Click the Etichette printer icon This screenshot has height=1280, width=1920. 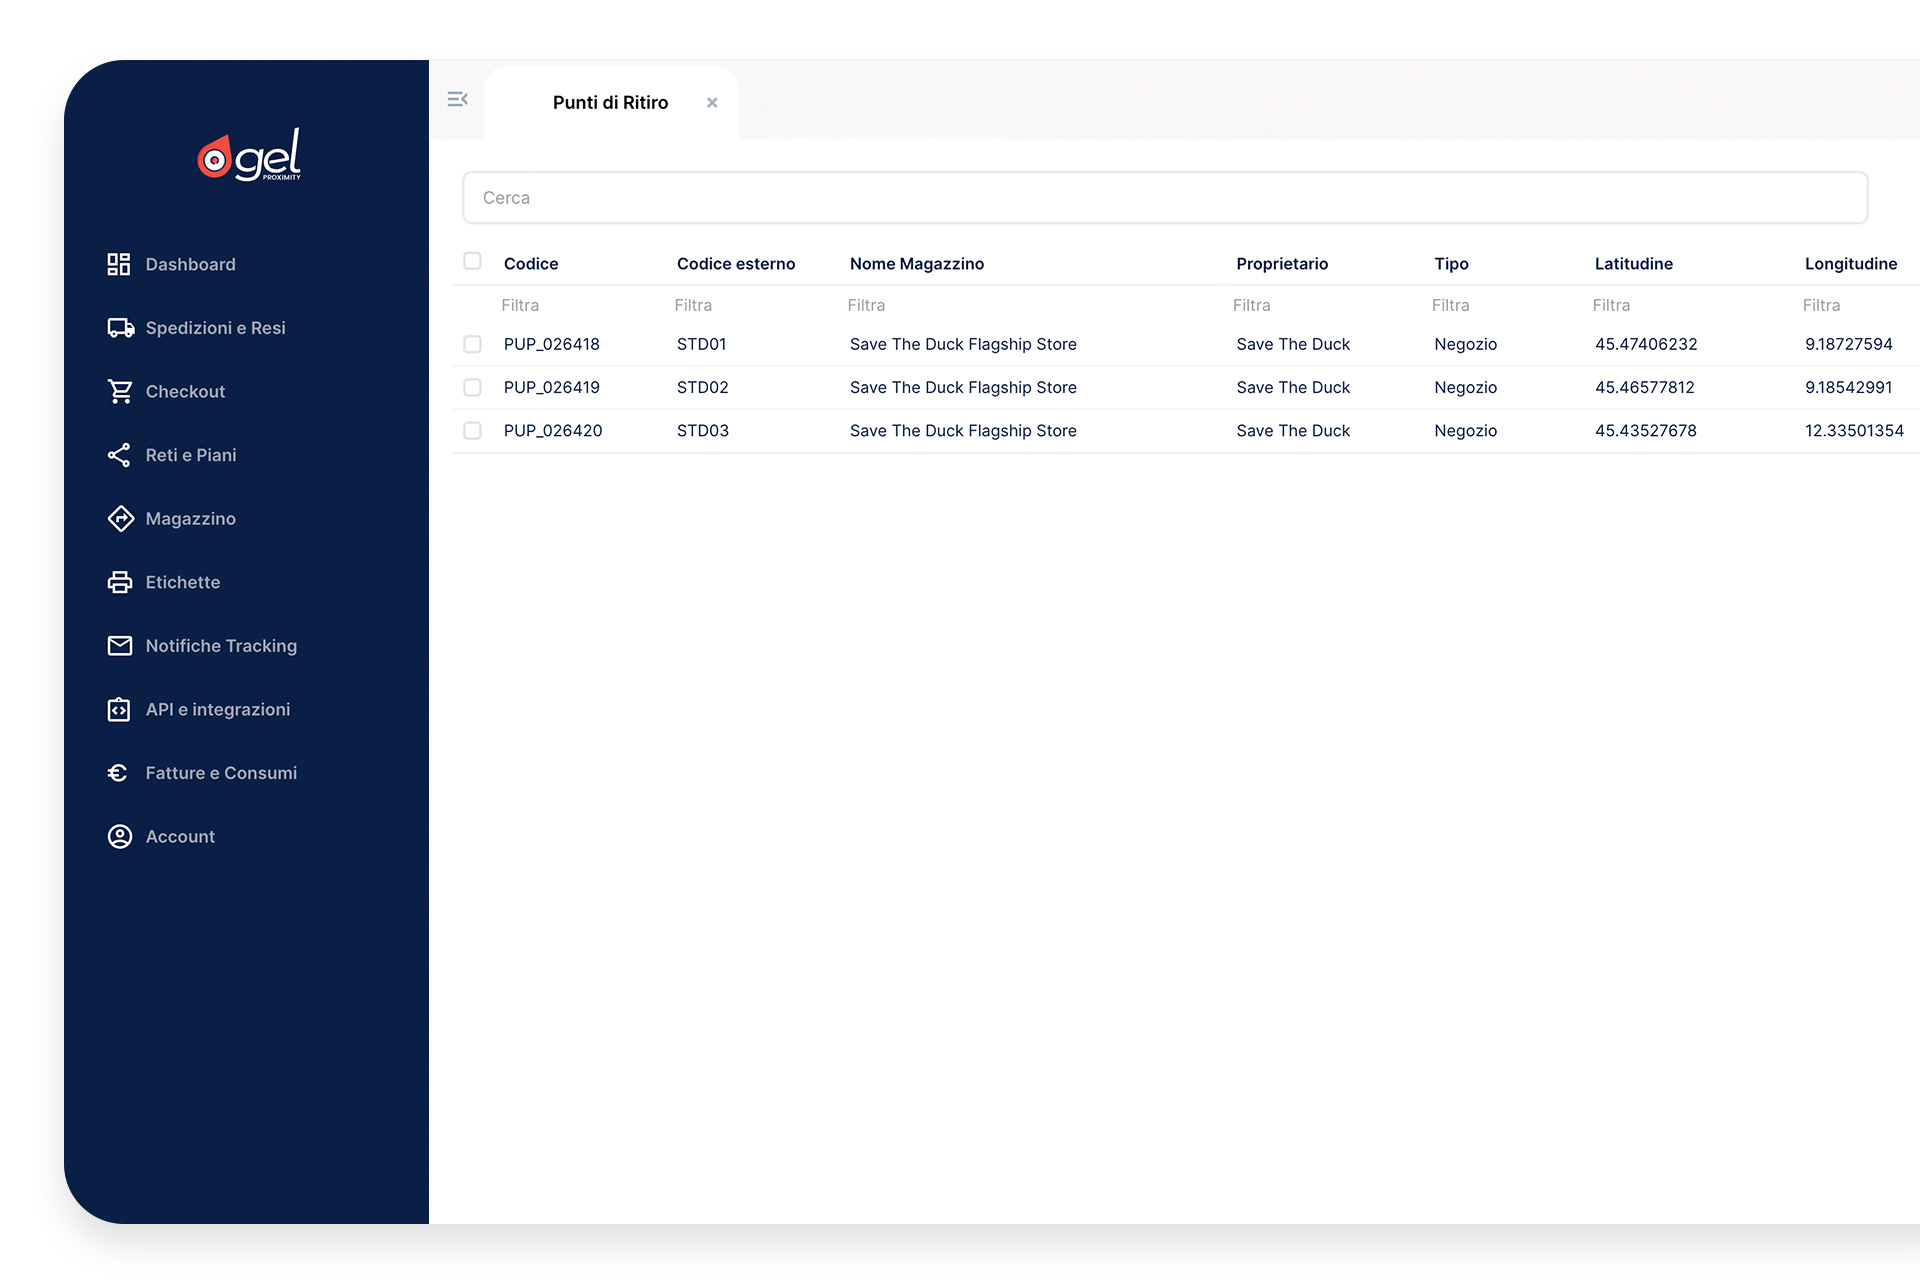click(x=120, y=582)
